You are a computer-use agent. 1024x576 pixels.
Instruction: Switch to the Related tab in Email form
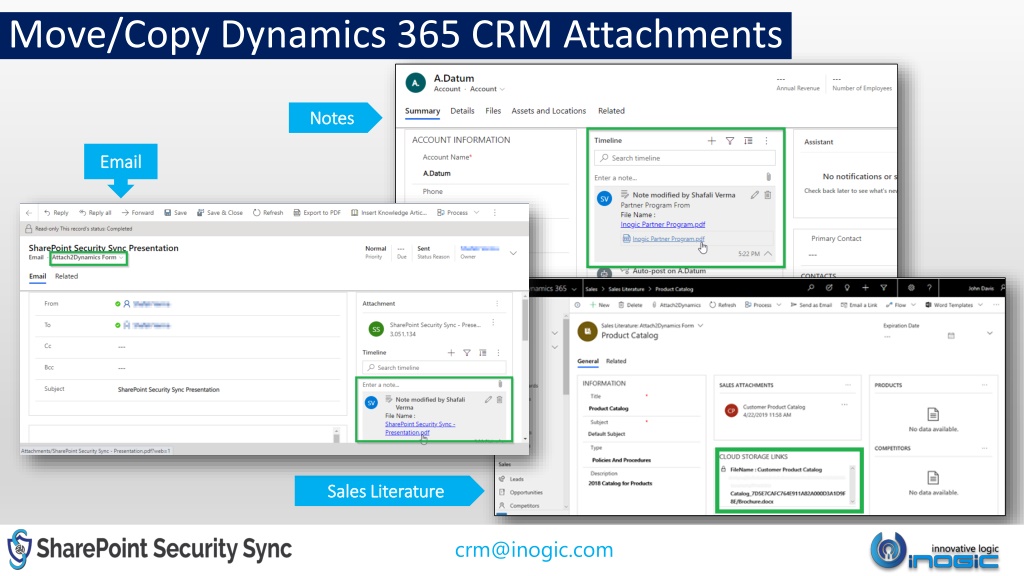(x=66, y=276)
